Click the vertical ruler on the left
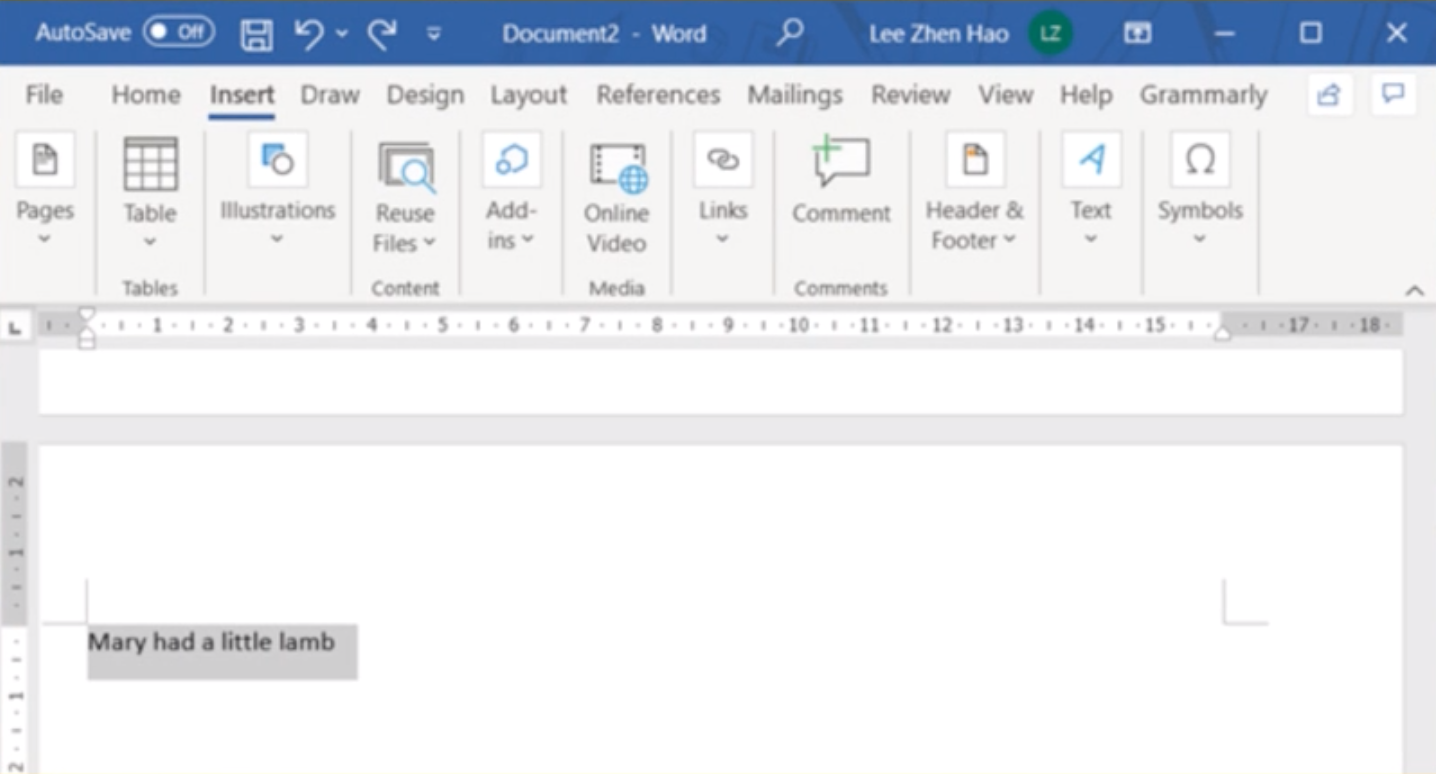The height and width of the screenshot is (774, 1436). pyautogui.click(x=15, y=608)
